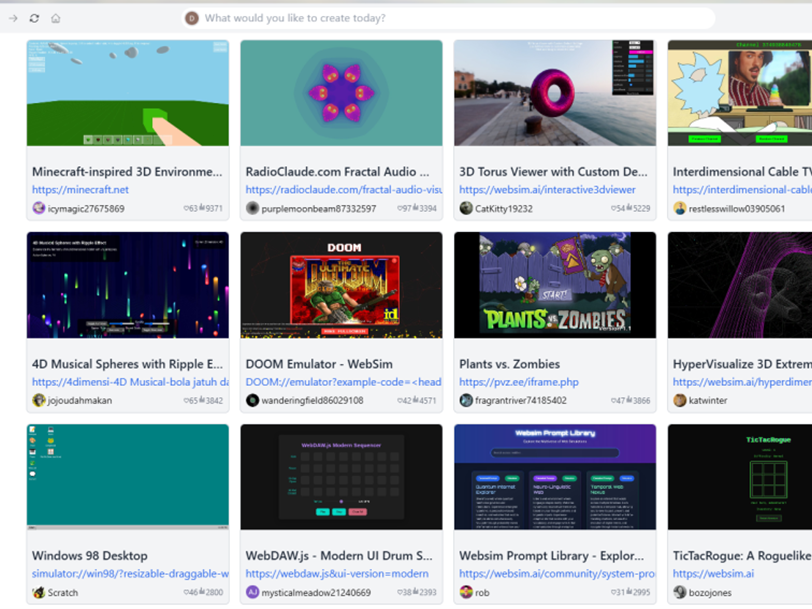Open the https://pvz.ee/iframe.php link
This screenshot has height=609, width=812.
(x=517, y=382)
